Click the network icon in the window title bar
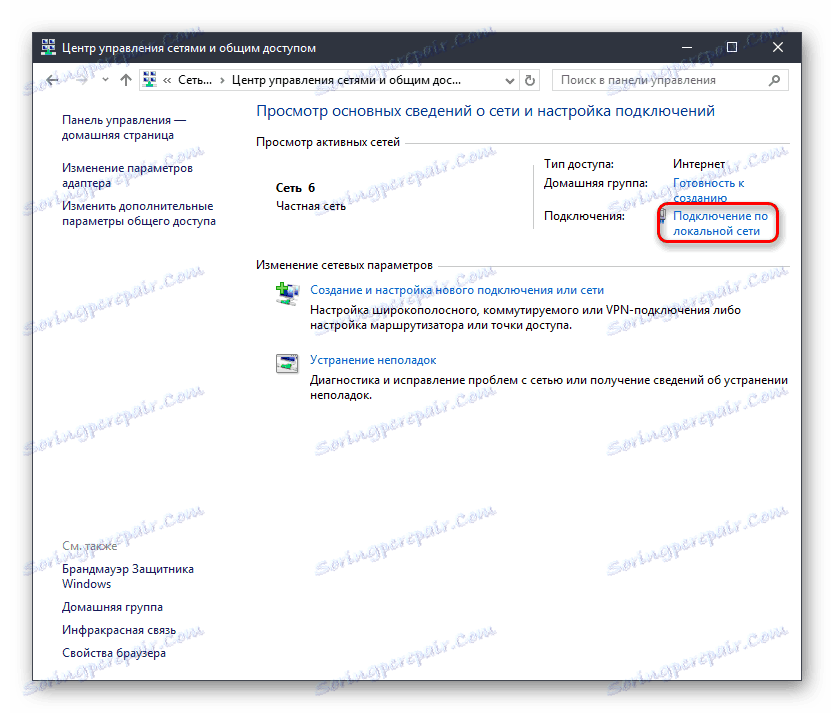 (47, 46)
